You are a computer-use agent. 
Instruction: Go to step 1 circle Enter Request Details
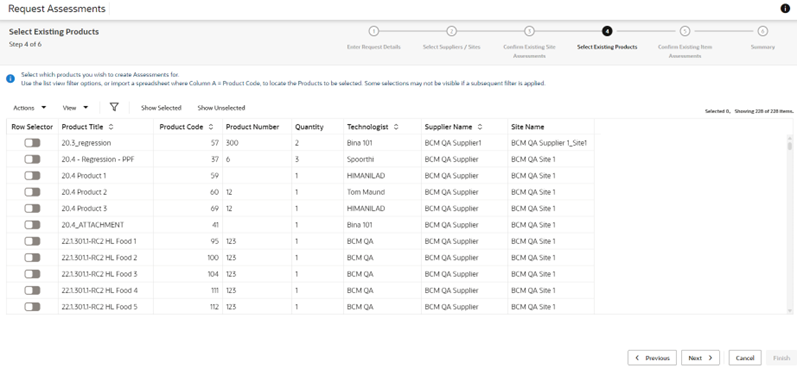(x=374, y=31)
